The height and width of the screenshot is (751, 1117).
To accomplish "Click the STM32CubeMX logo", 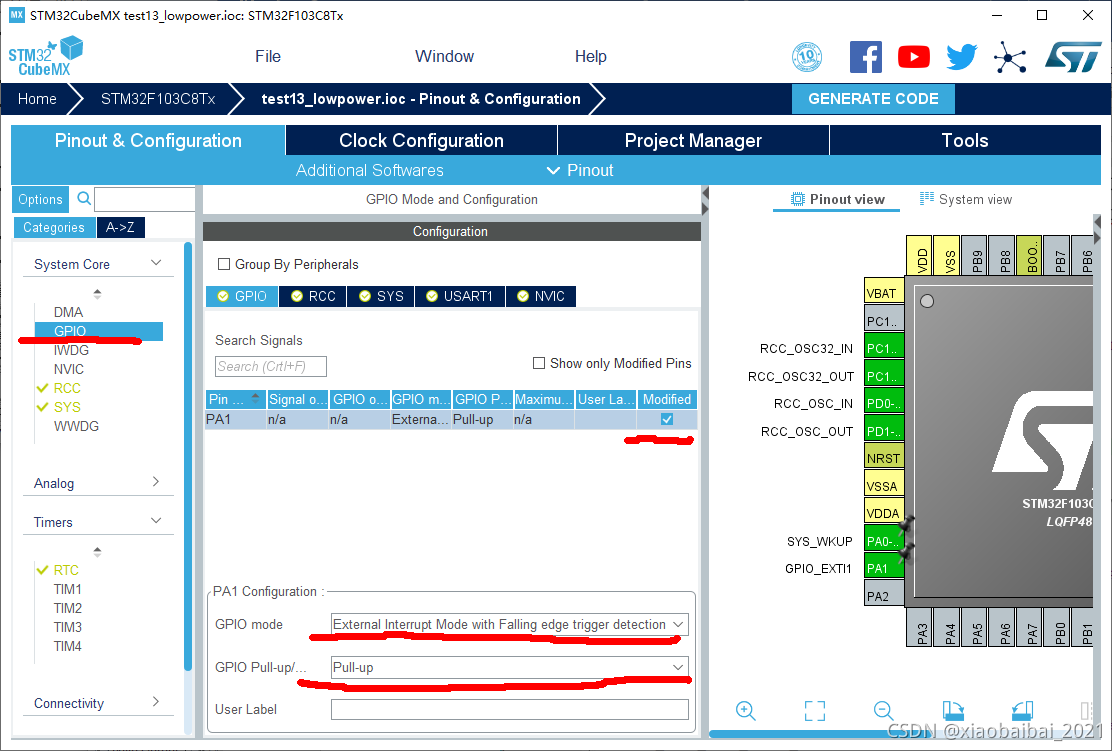I will (46, 57).
